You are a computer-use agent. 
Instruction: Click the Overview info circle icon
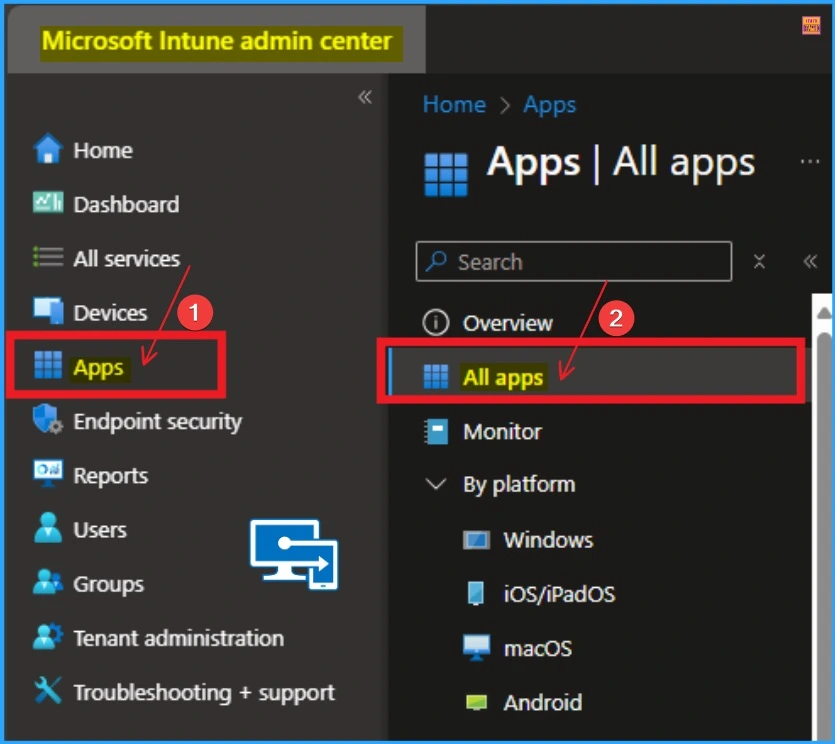point(436,323)
